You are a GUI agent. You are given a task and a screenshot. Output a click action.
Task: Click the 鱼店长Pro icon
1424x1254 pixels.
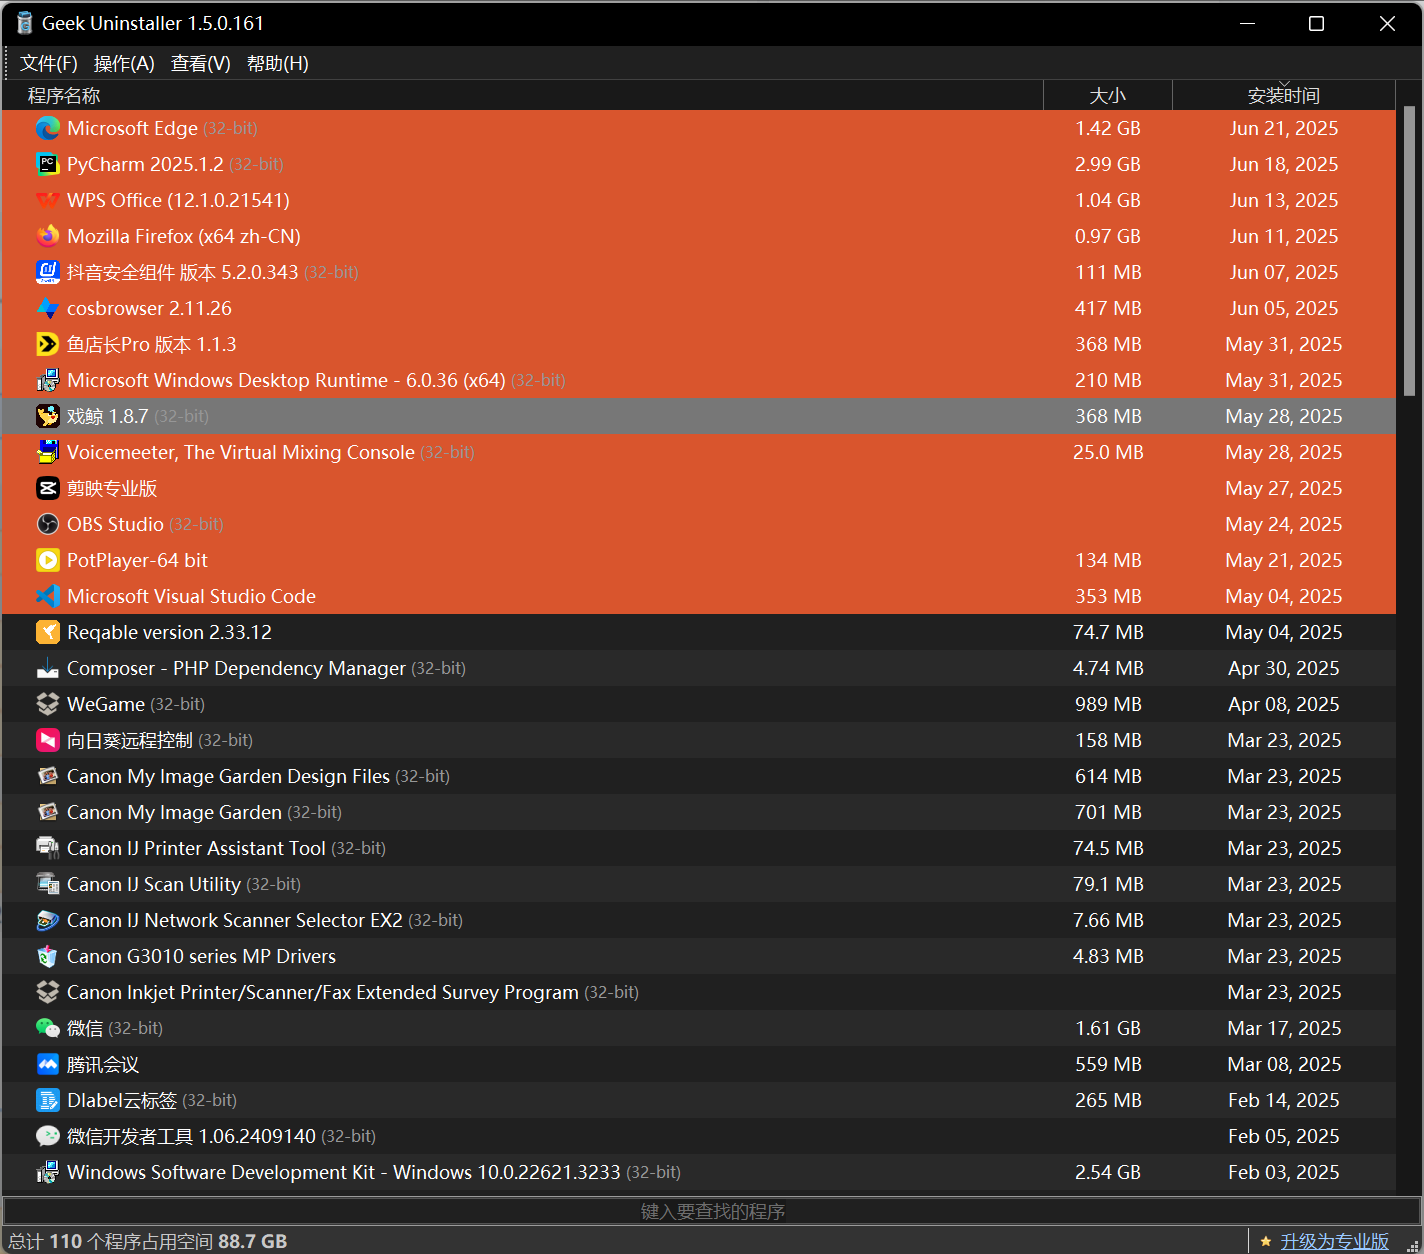click(48, 344)
